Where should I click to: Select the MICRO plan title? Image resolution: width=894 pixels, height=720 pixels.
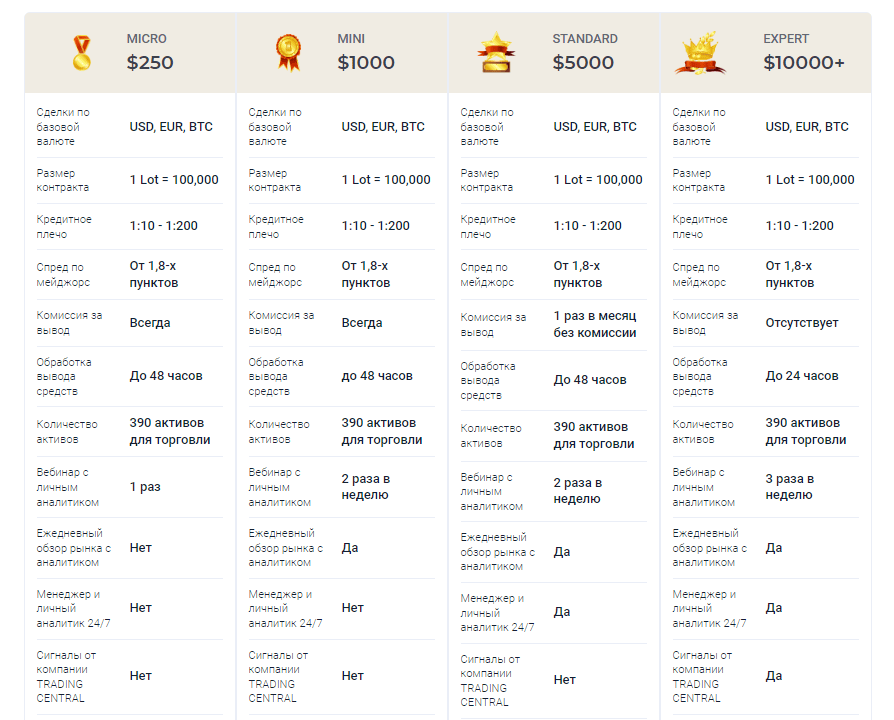click(147, 39)
